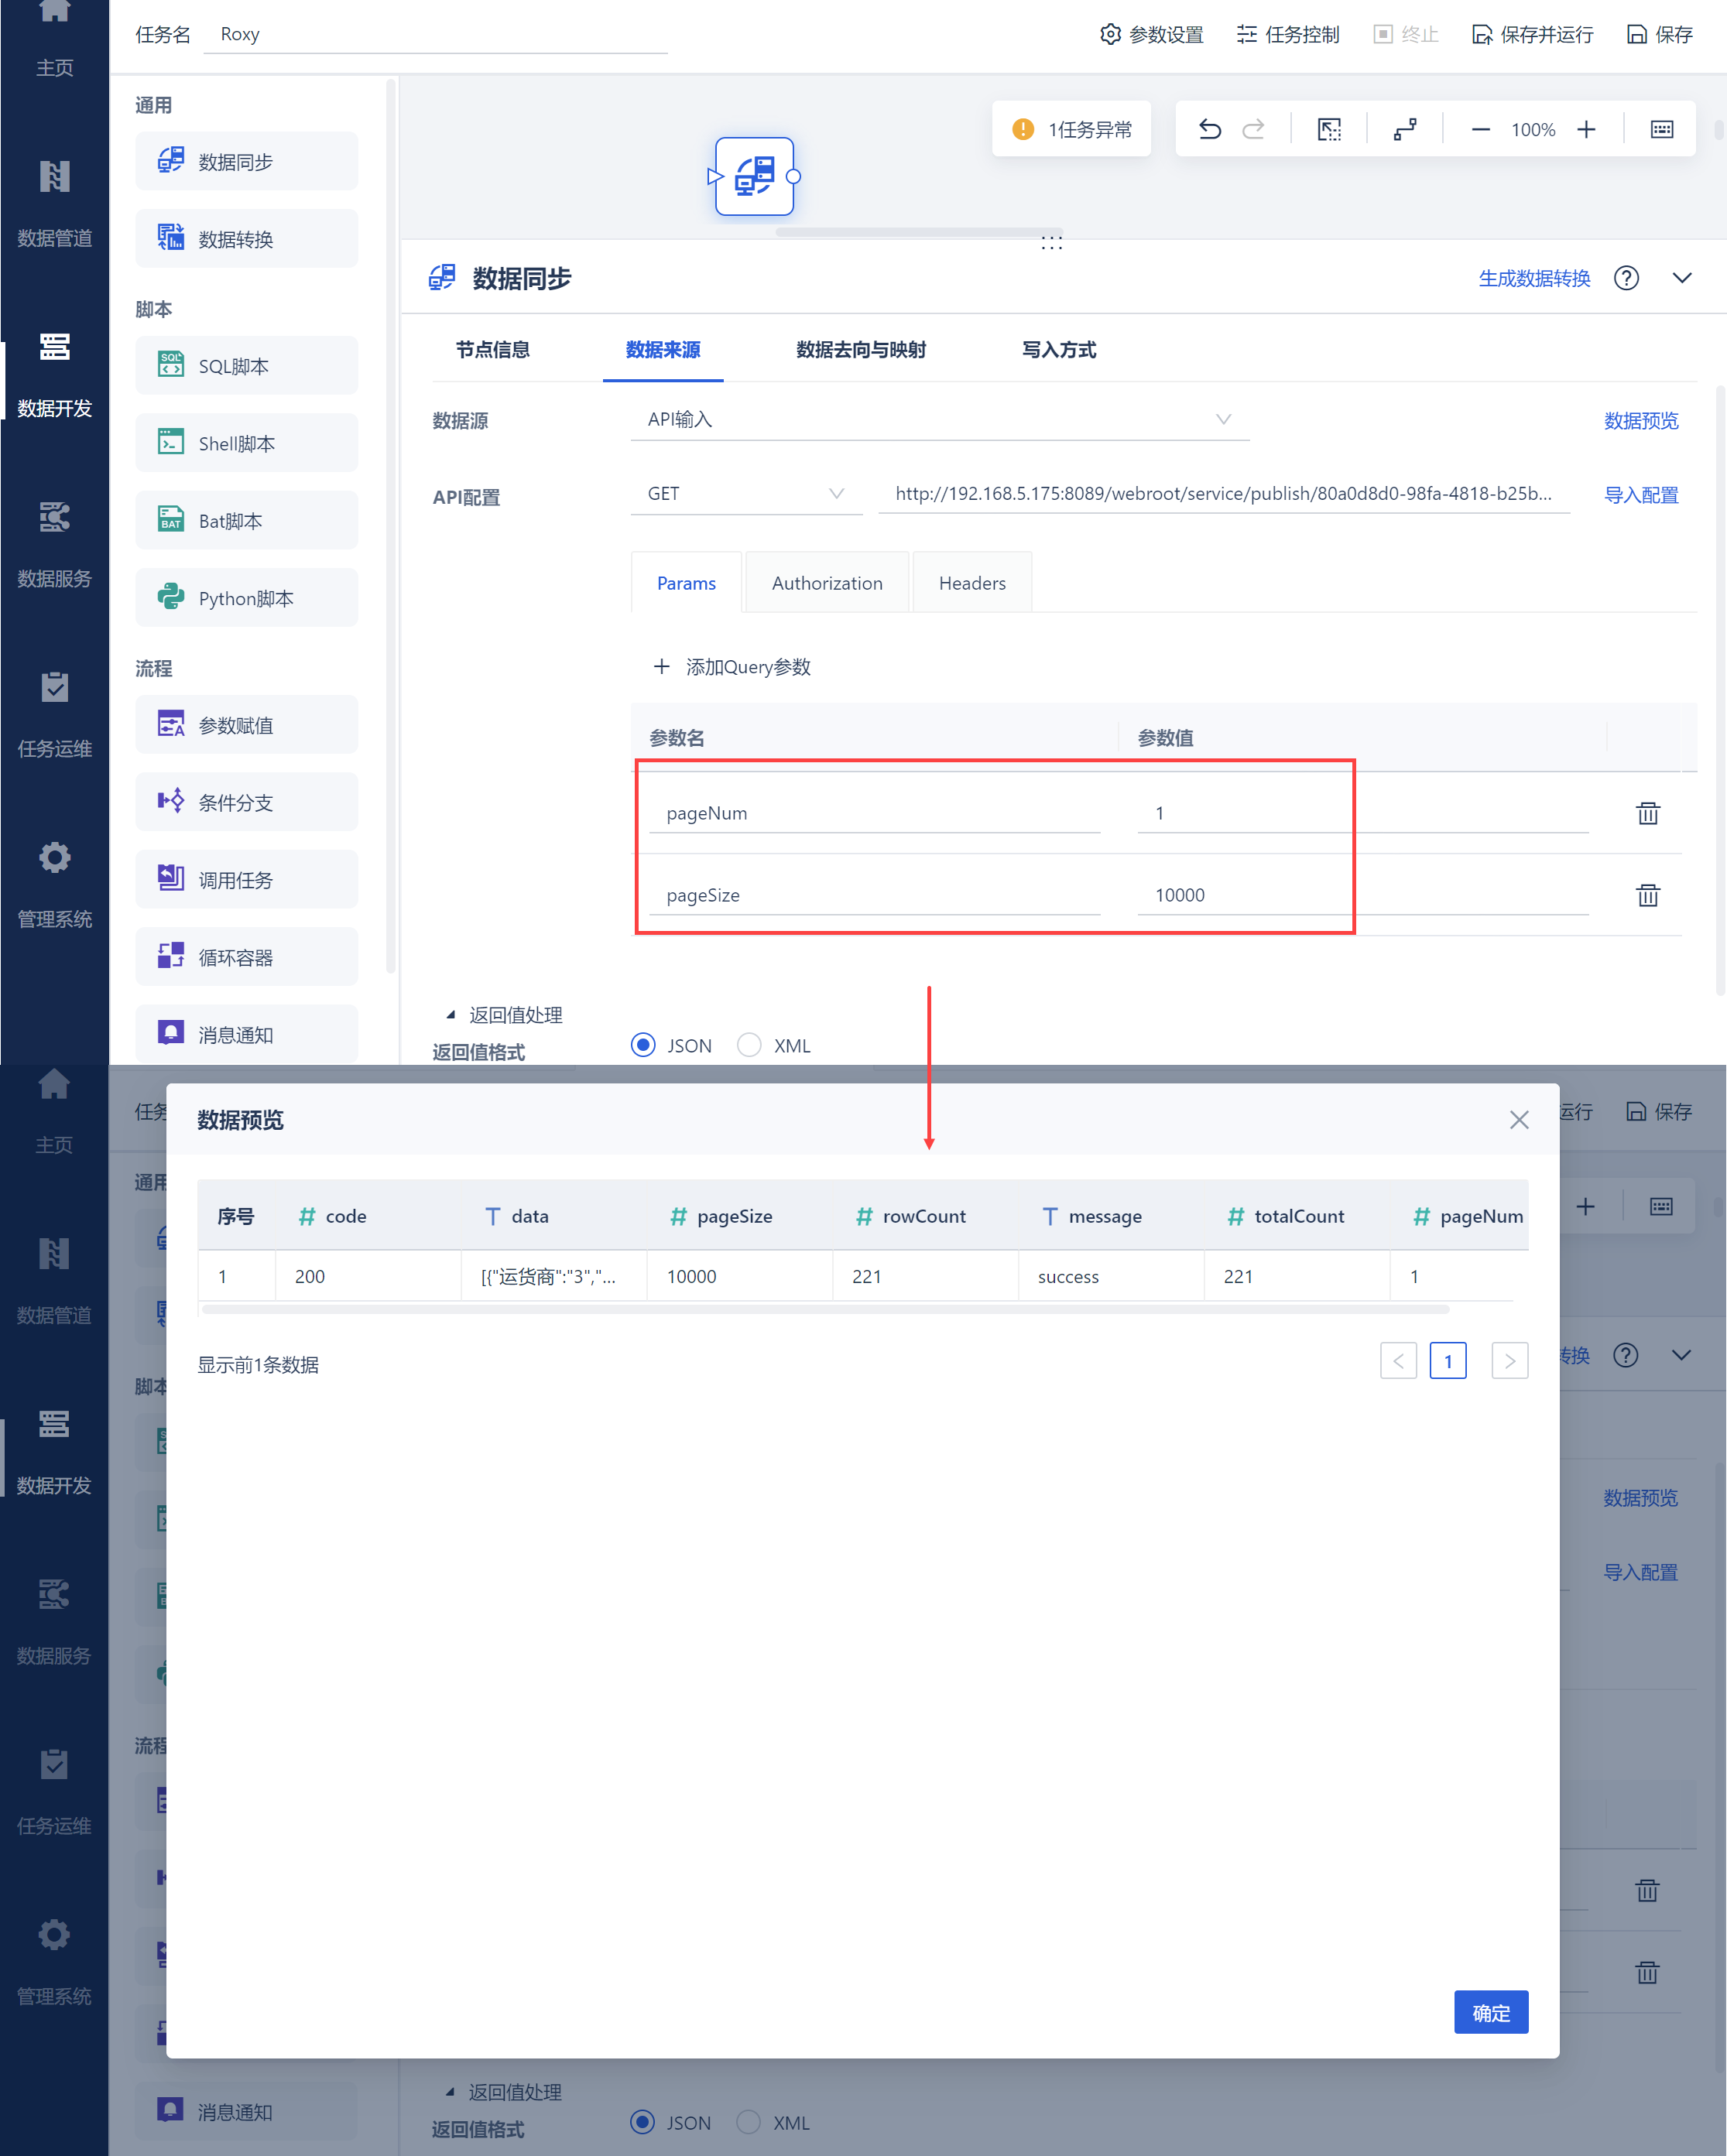This screenshot has width=1727, height=2156.
Task: Click the help question mark icon
Action: (x=1626, y=278)
